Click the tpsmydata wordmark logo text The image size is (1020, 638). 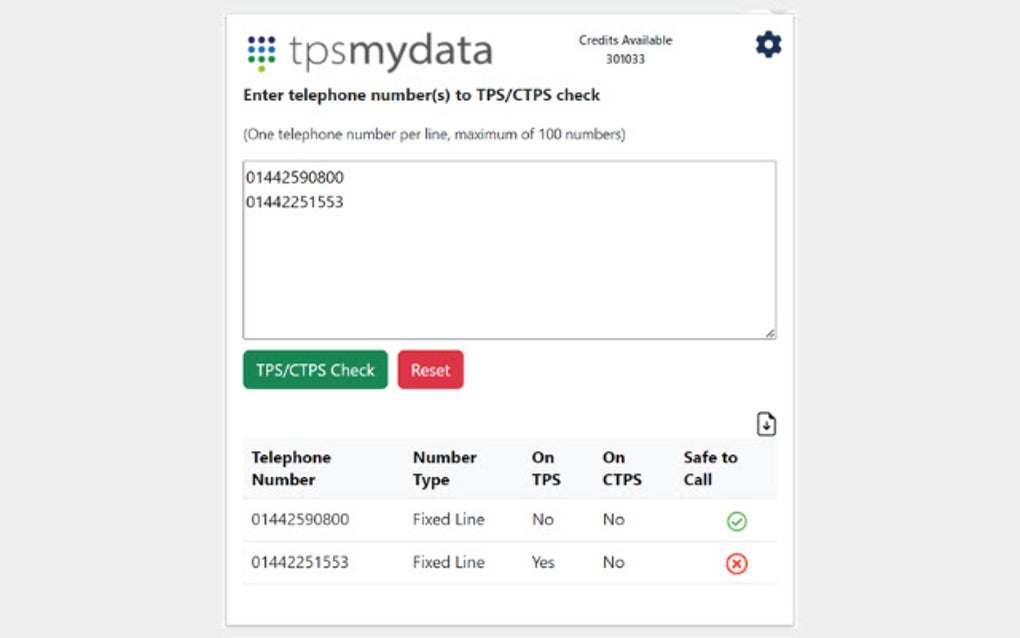point(390,50)
